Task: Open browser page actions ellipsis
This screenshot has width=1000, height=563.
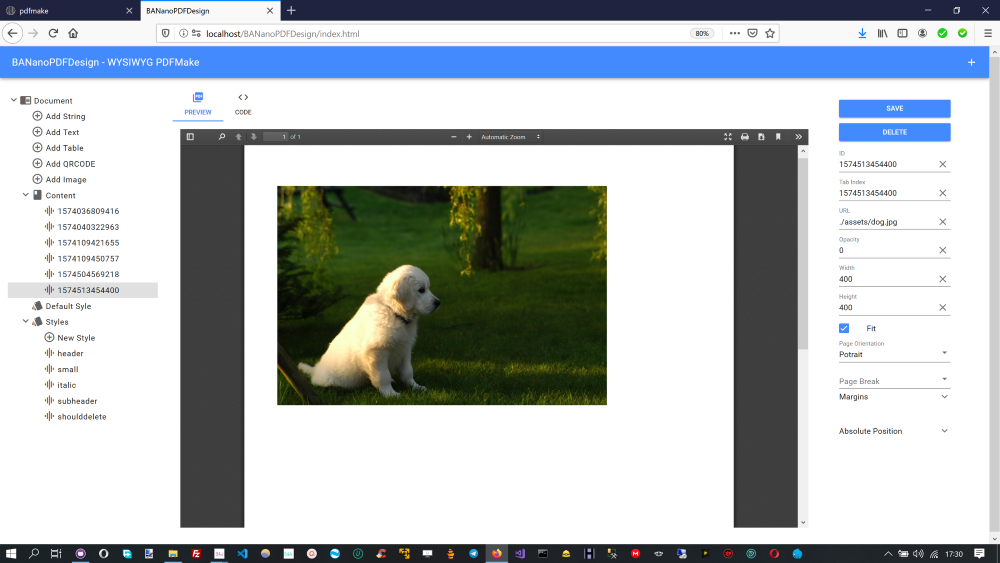Action: [735, 33]
